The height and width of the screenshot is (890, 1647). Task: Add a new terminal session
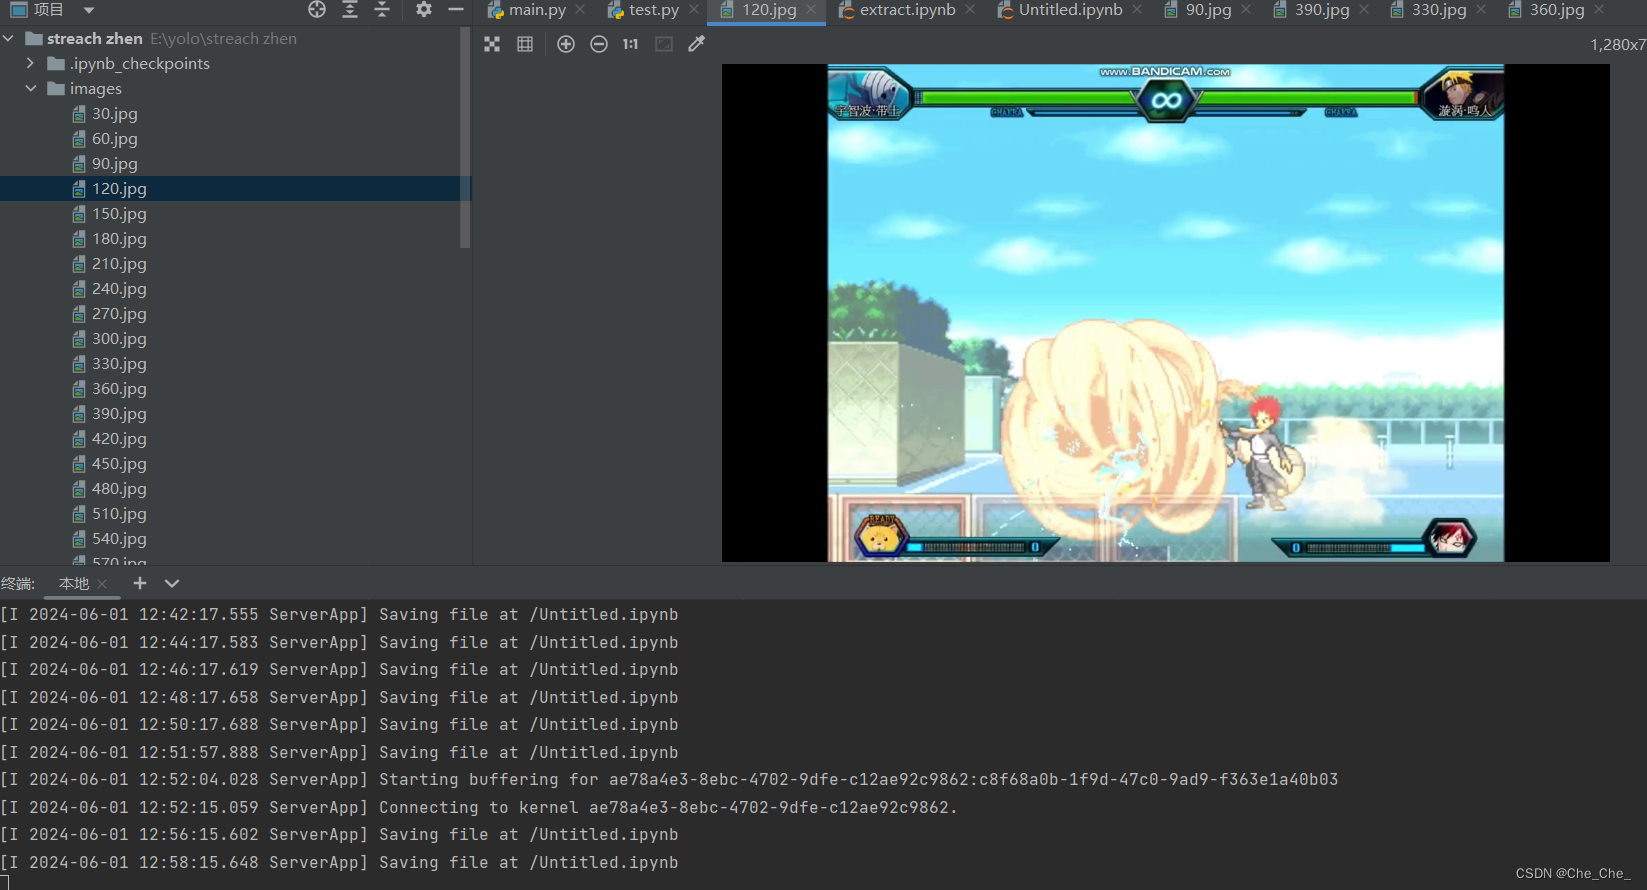coord(140,583)
